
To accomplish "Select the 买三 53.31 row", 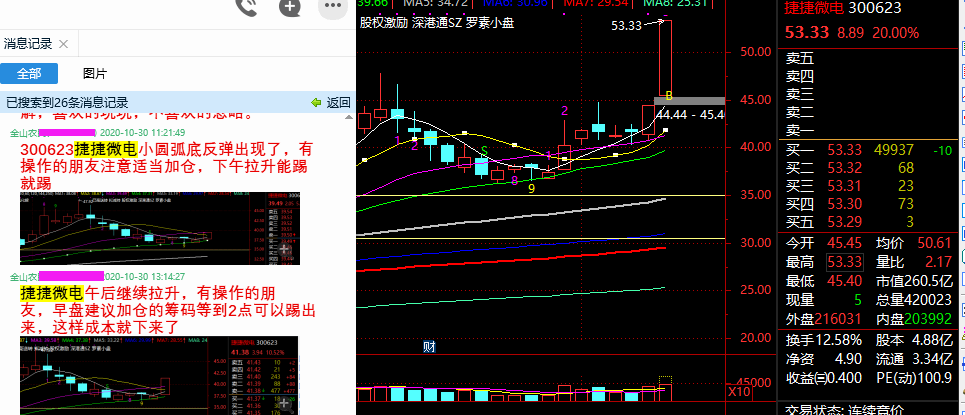I will pos(869,185).
